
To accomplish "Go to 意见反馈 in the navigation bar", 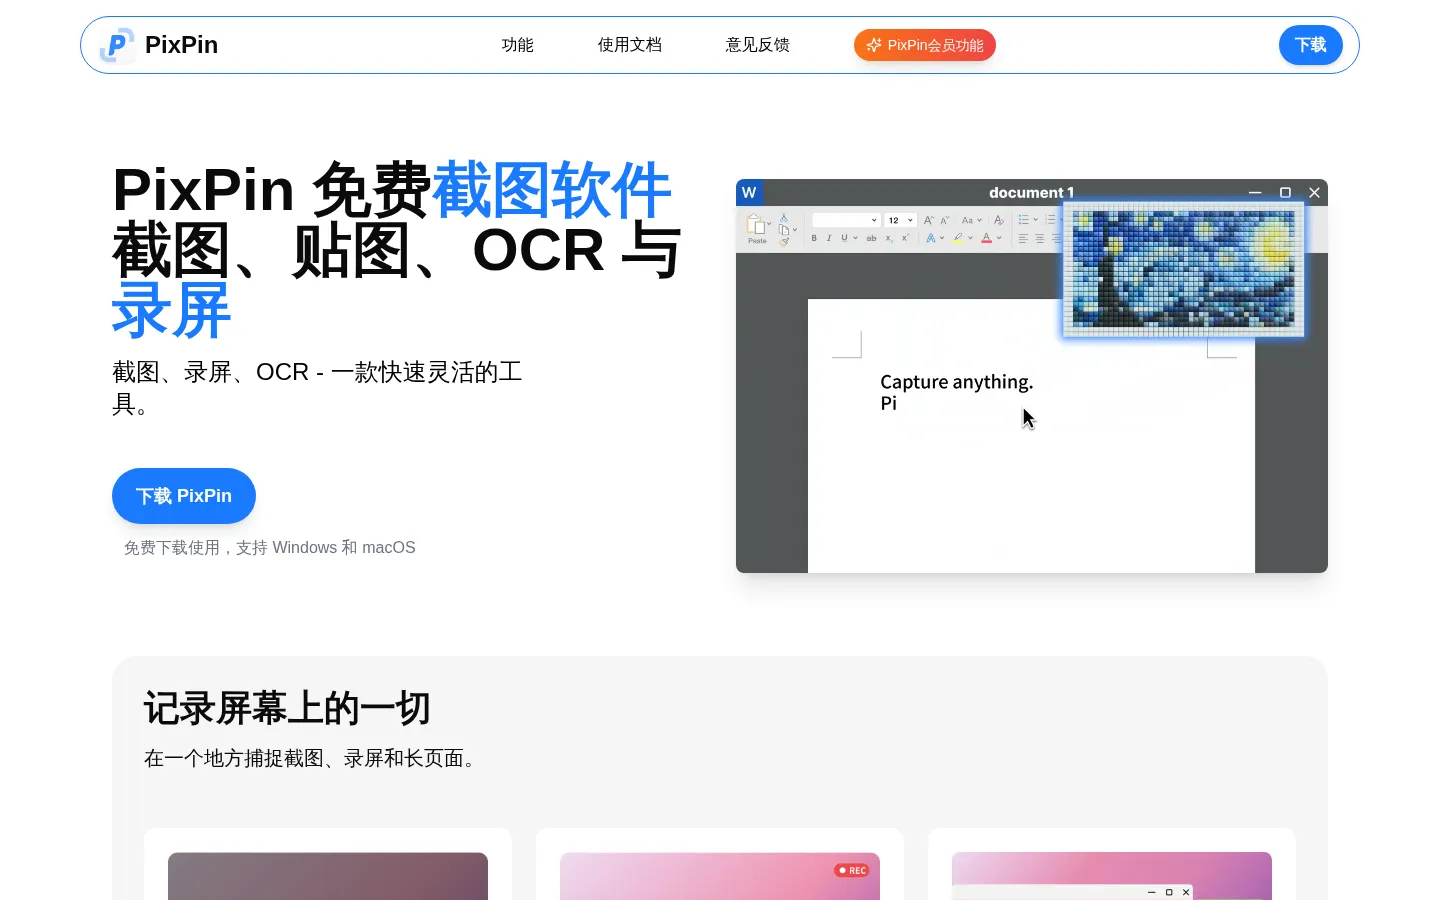I will tap(758, 45).
